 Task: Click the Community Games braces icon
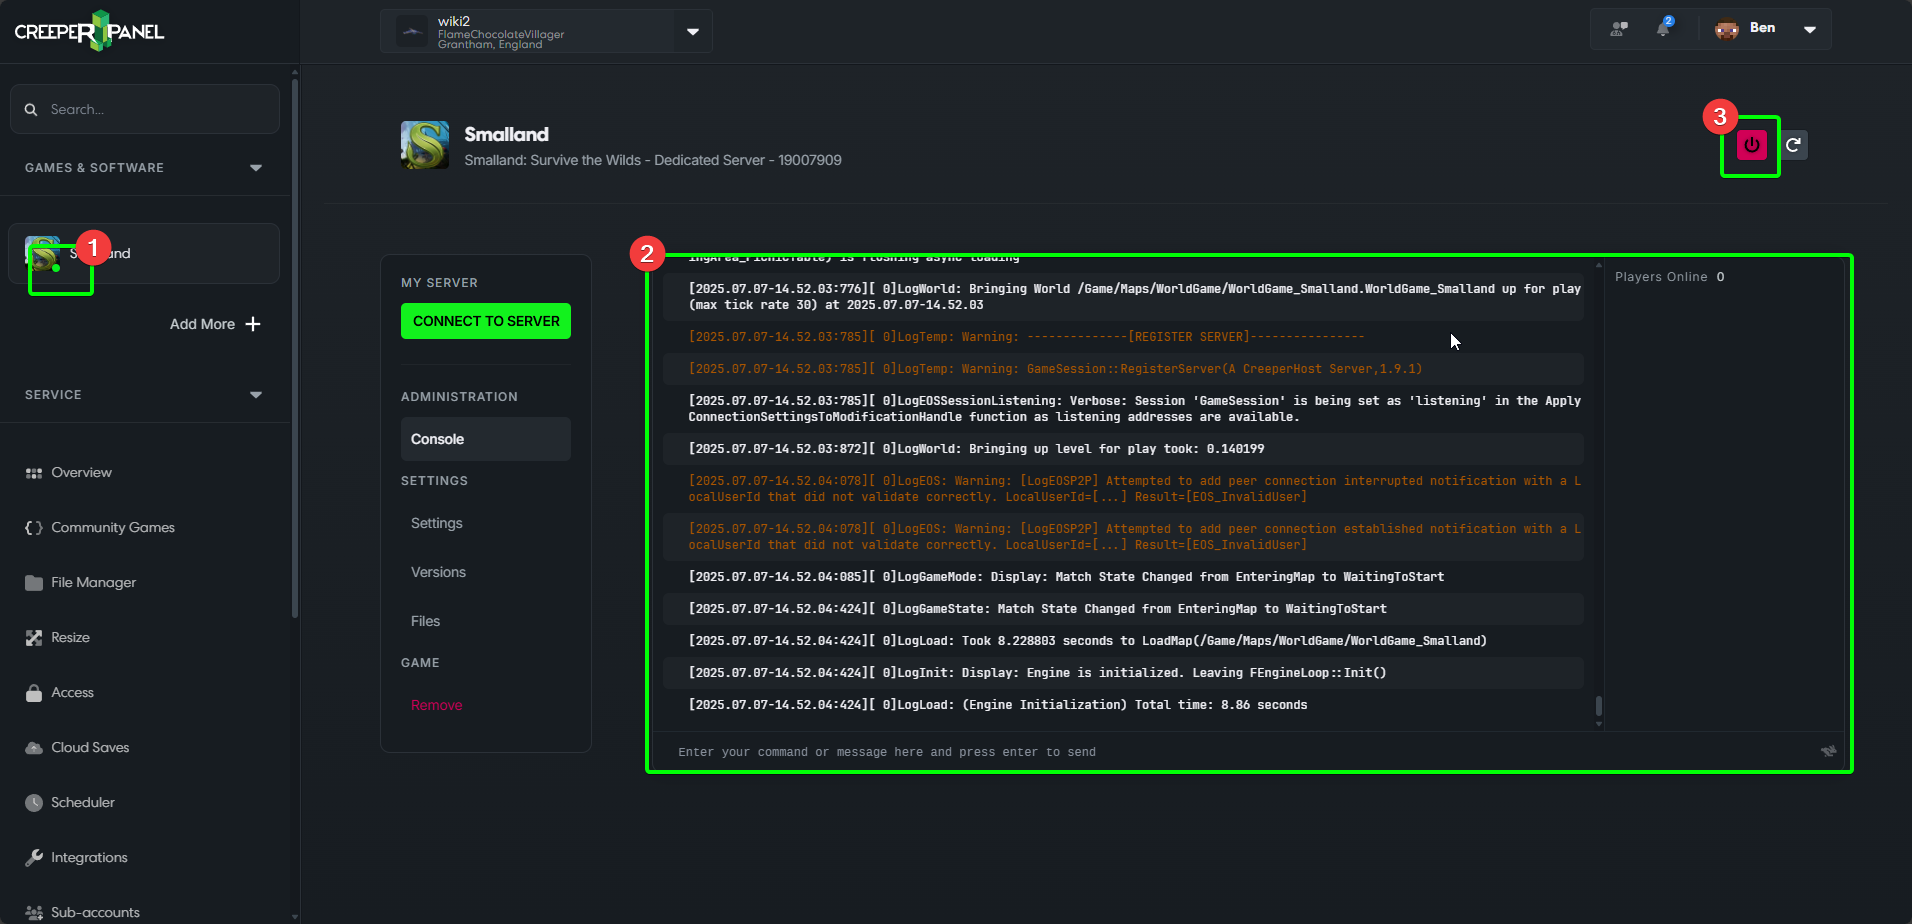click(34, 528)
